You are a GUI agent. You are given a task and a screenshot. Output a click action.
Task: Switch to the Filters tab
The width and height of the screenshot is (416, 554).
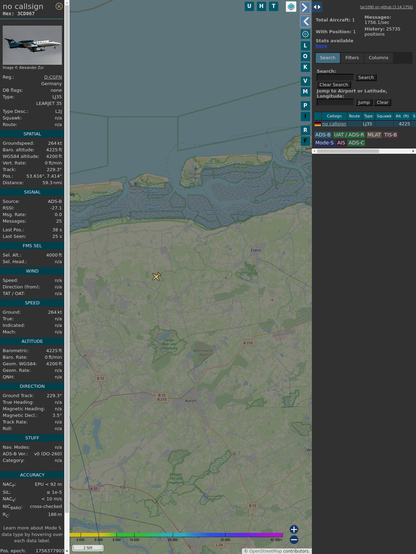(x=352, y=58)
